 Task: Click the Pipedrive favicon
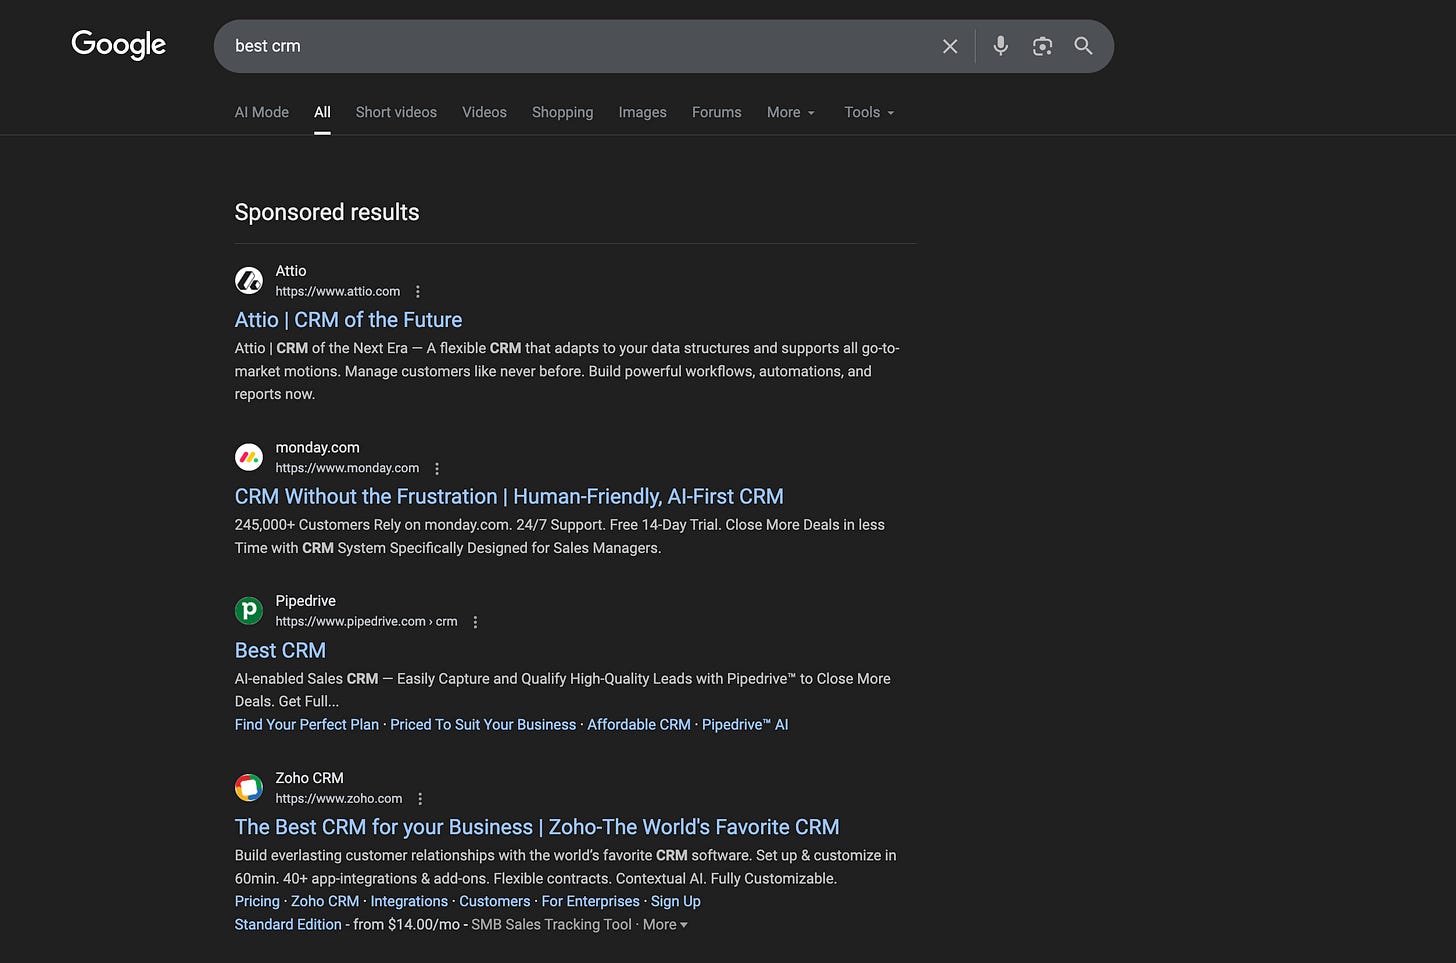[x=249, y=610]
